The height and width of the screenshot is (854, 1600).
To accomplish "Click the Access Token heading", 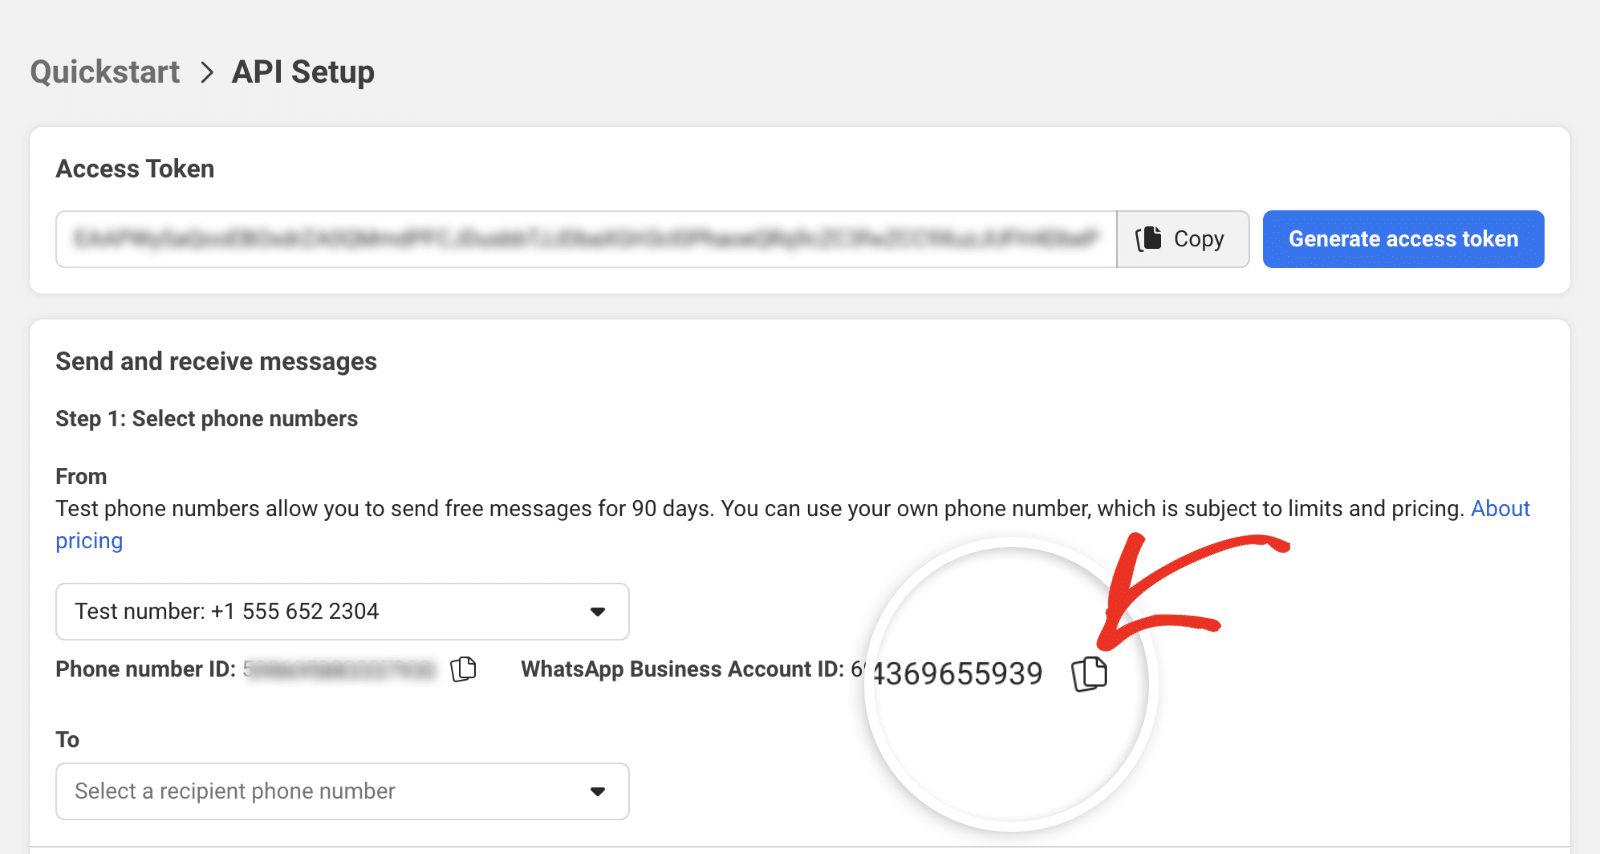I will point(135,169).
